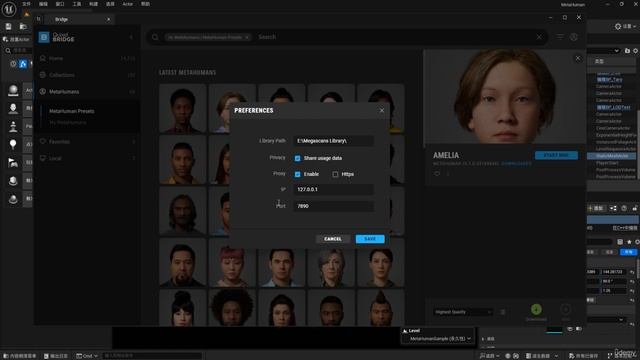Open the Trace dropdown in the status bar
This screenshot has height=360, width=640.
click(x=489, y=356)
